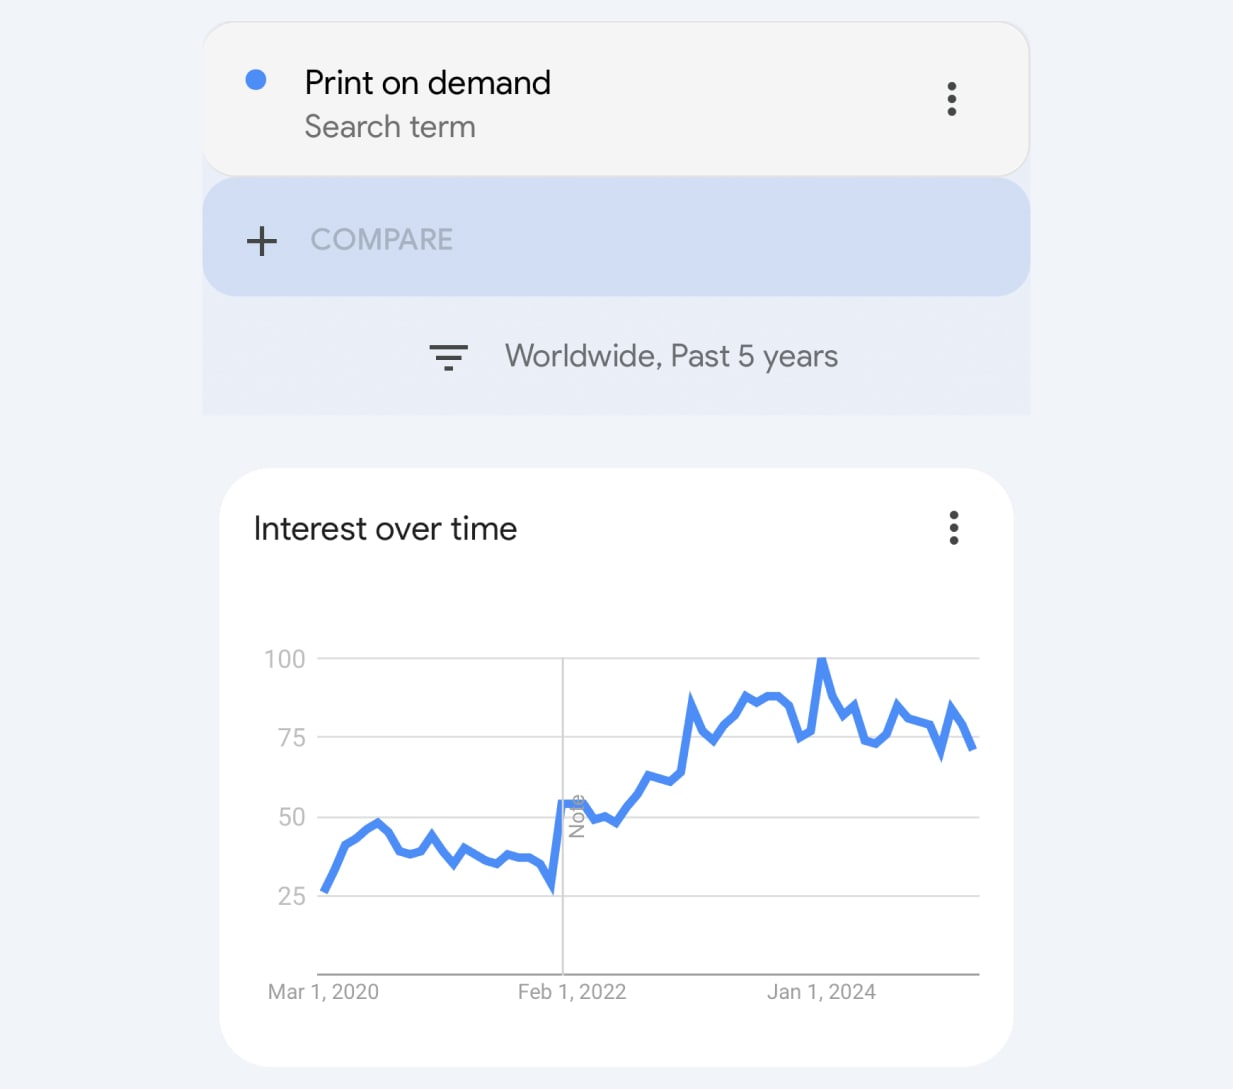Click the plus icon in the Compare bar

[261, 240]
